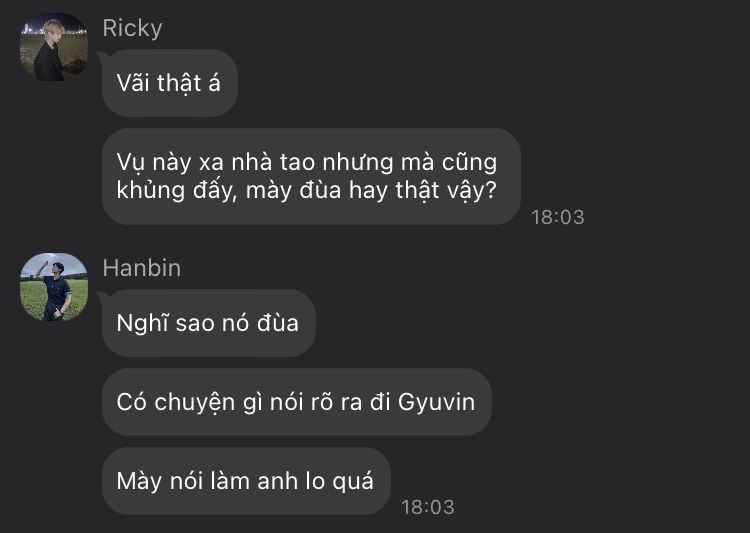Screen dimensions: 750x533
Task: Select the "Vãi thật á" message bubble
Action: pyautogui.click(x=170, y=83)
